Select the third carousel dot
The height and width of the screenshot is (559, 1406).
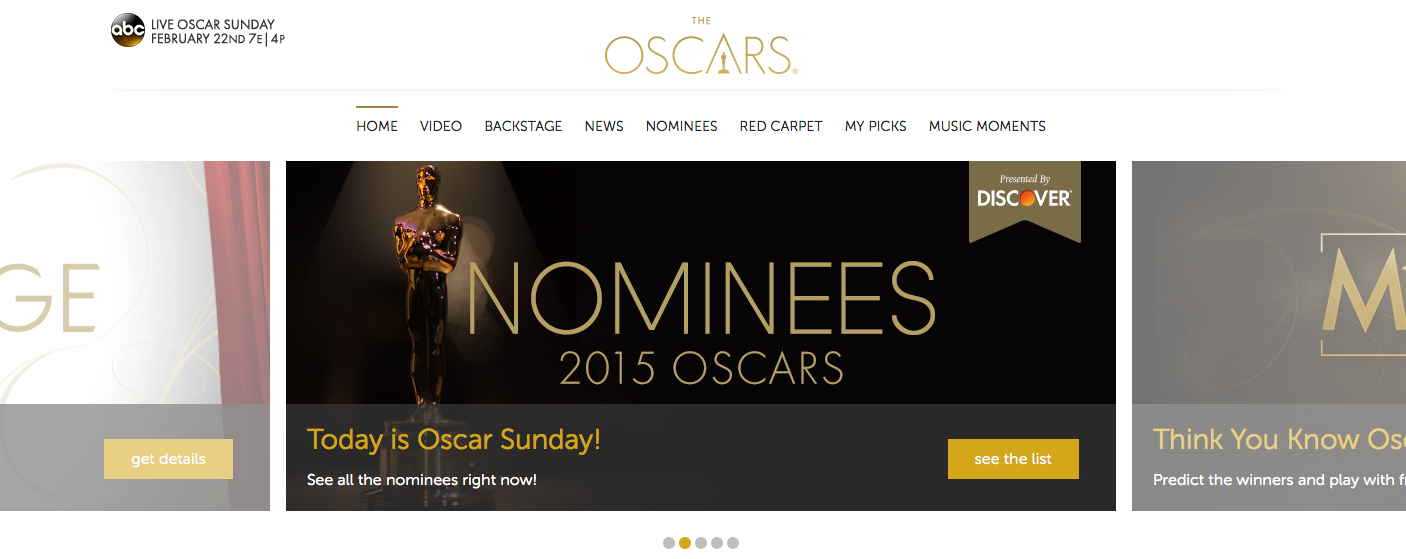701,543
